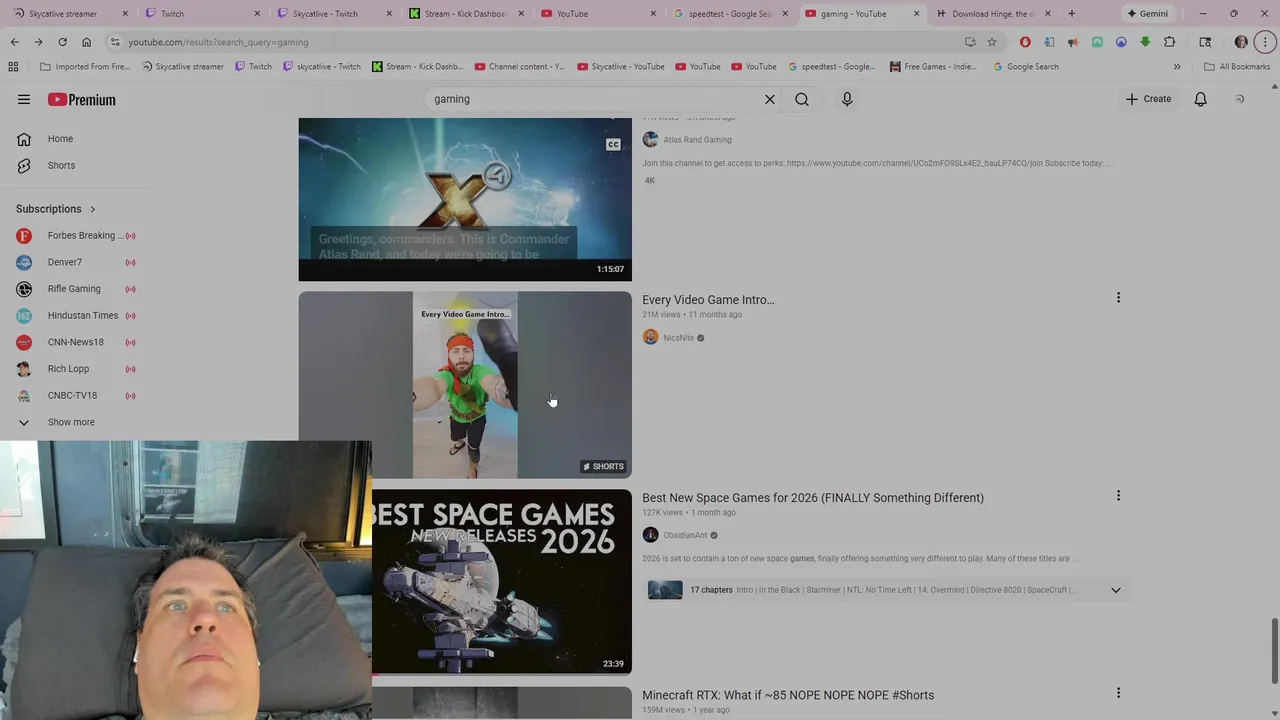Open the All Bookmarks folder
Viewport: 1280px width, 720px height.
coord(1237,67)
